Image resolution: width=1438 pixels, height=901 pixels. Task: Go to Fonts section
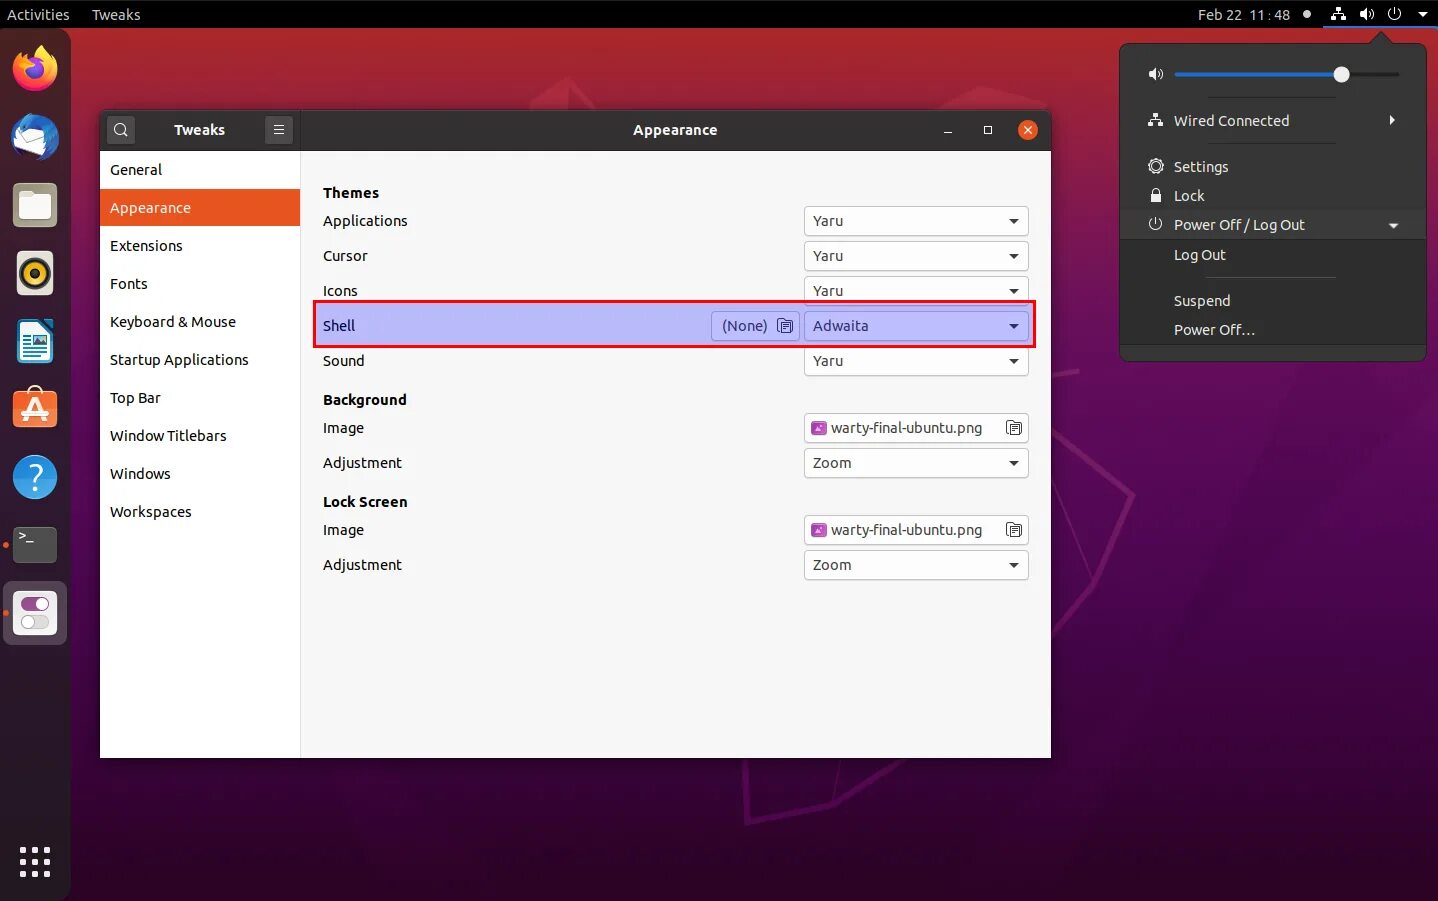(x=200, y=284)
